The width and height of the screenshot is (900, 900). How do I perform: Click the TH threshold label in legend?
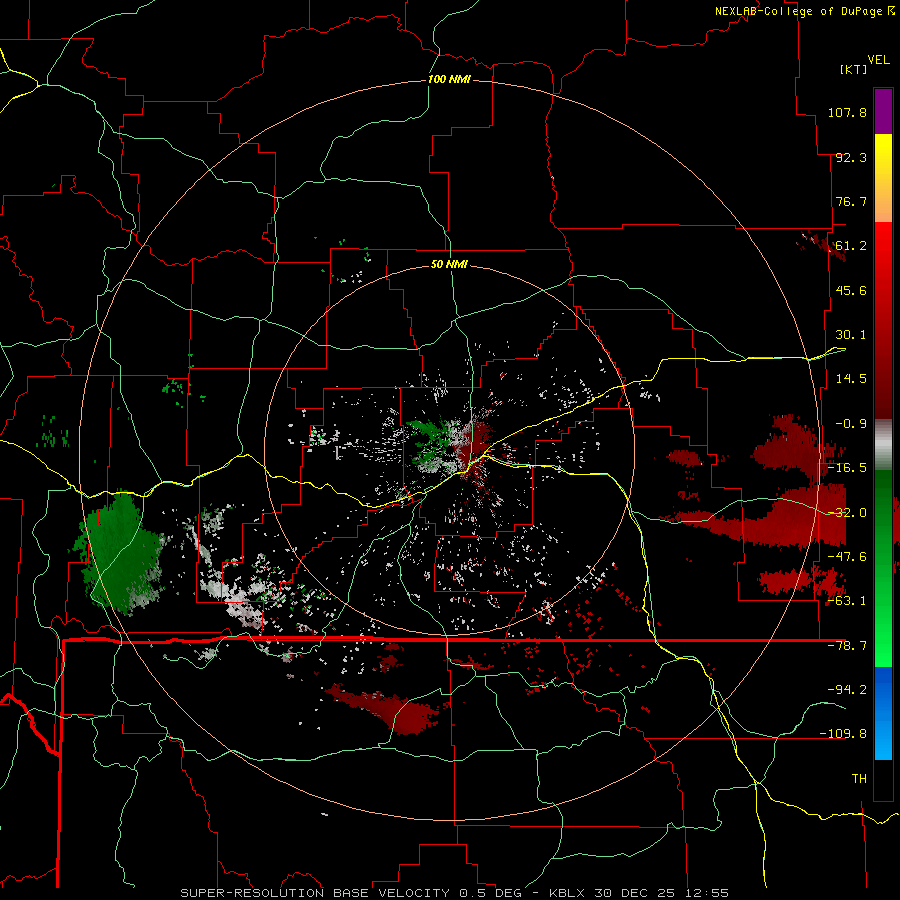click(x=859, y=778)
